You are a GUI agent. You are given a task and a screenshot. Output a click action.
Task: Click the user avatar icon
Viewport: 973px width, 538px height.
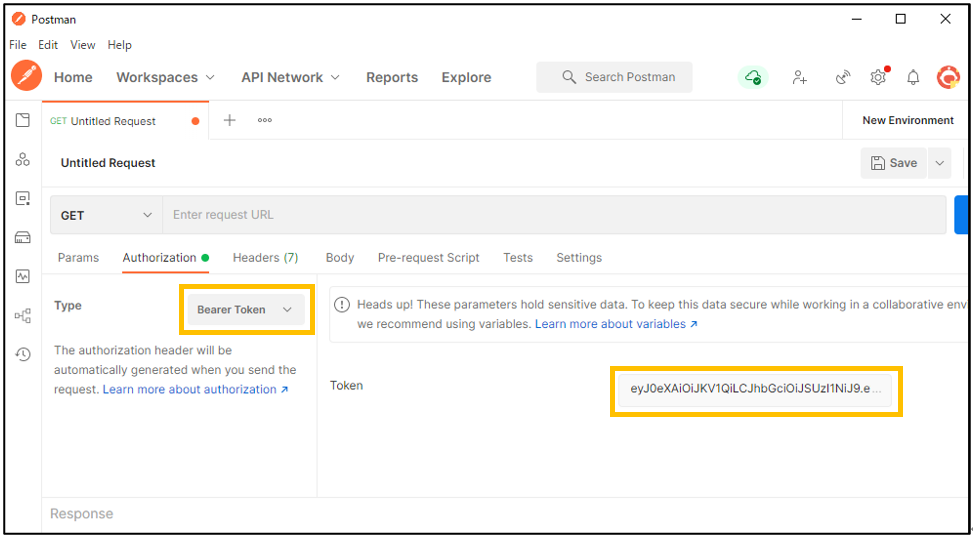(948, 77)
